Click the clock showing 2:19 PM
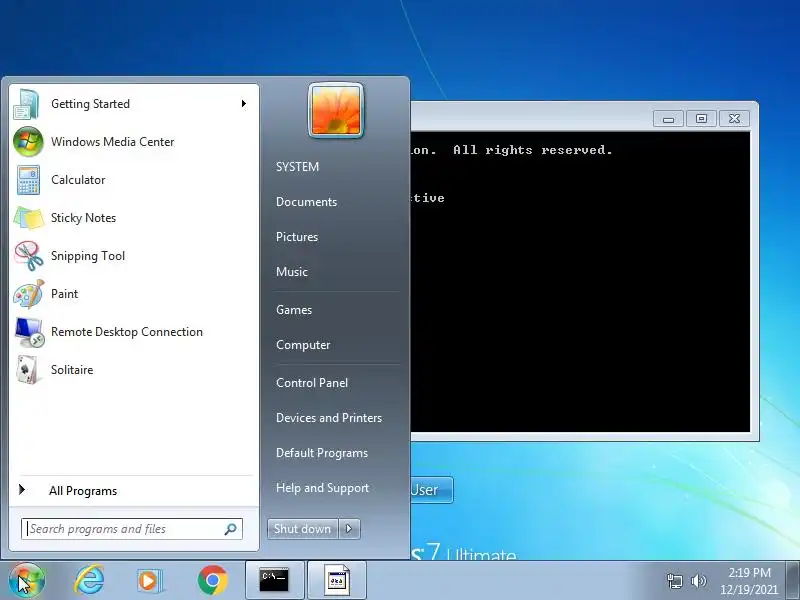The height and width of the screenshot is (600, 800). point(749,572)
